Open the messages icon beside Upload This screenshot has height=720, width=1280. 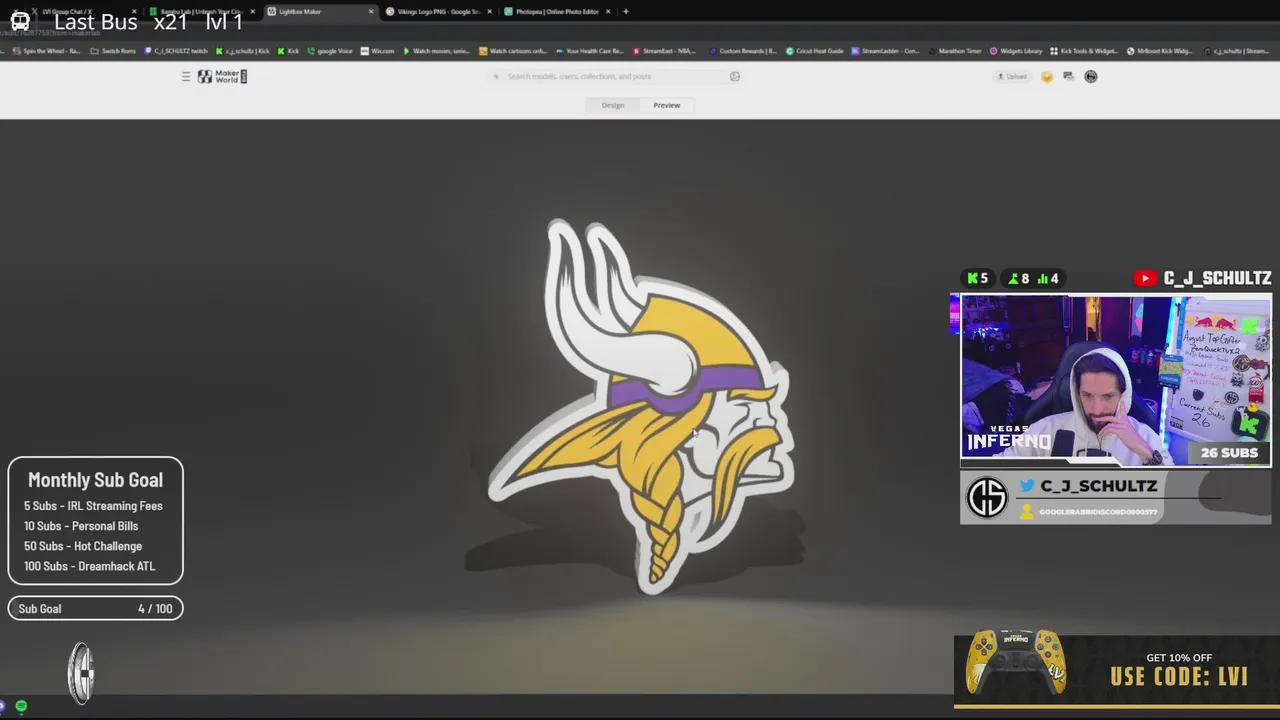click(x=1068, y=76)
